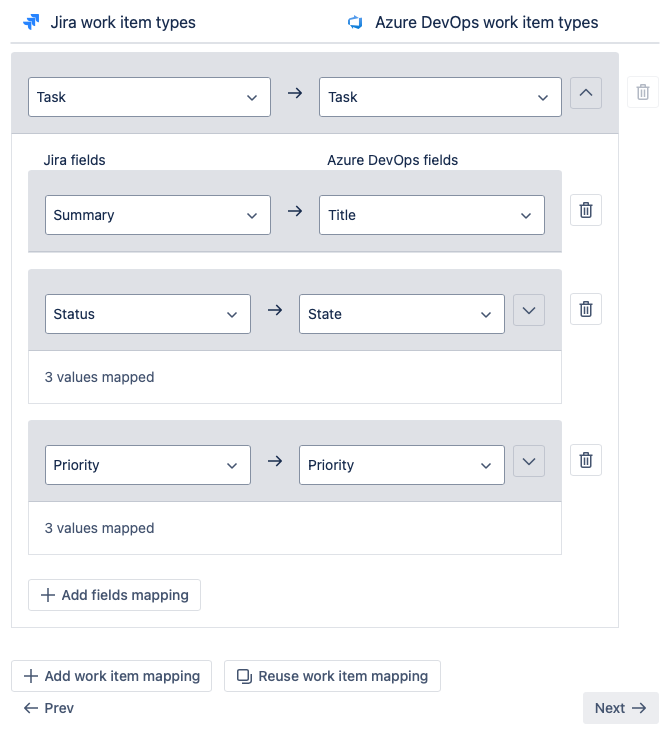The image size is (669, 731).
Task: Delete the Status to State field mapping
Action: click(x=586, y=310)
